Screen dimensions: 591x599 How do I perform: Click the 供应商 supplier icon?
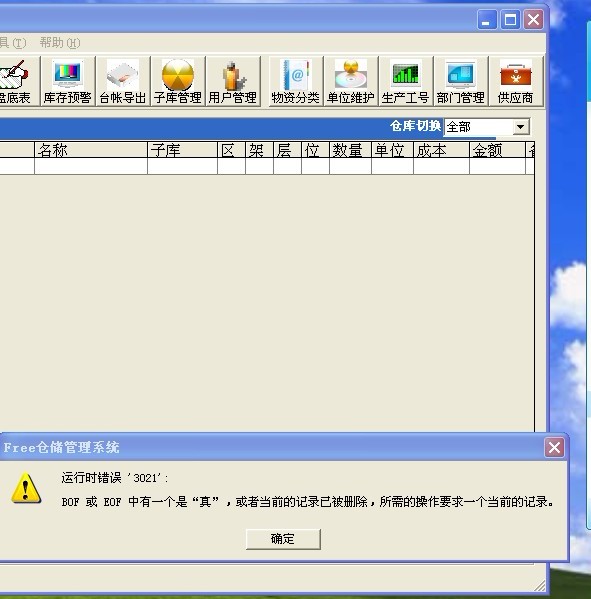point(516,81)
